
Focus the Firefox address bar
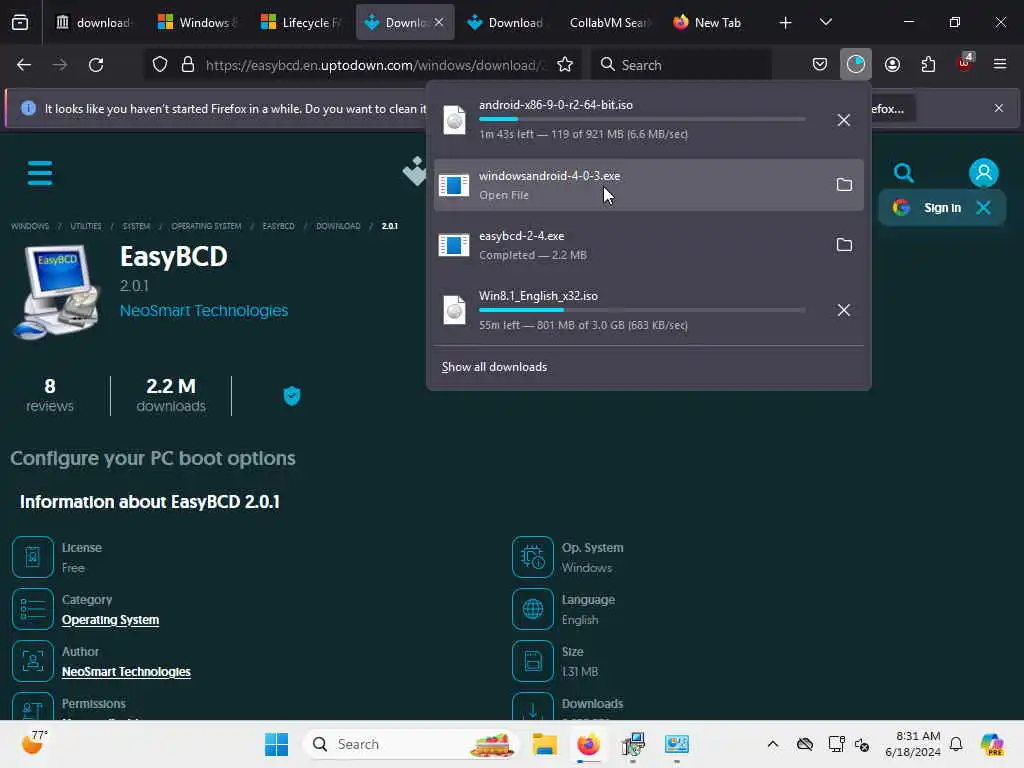pos(372,65)
